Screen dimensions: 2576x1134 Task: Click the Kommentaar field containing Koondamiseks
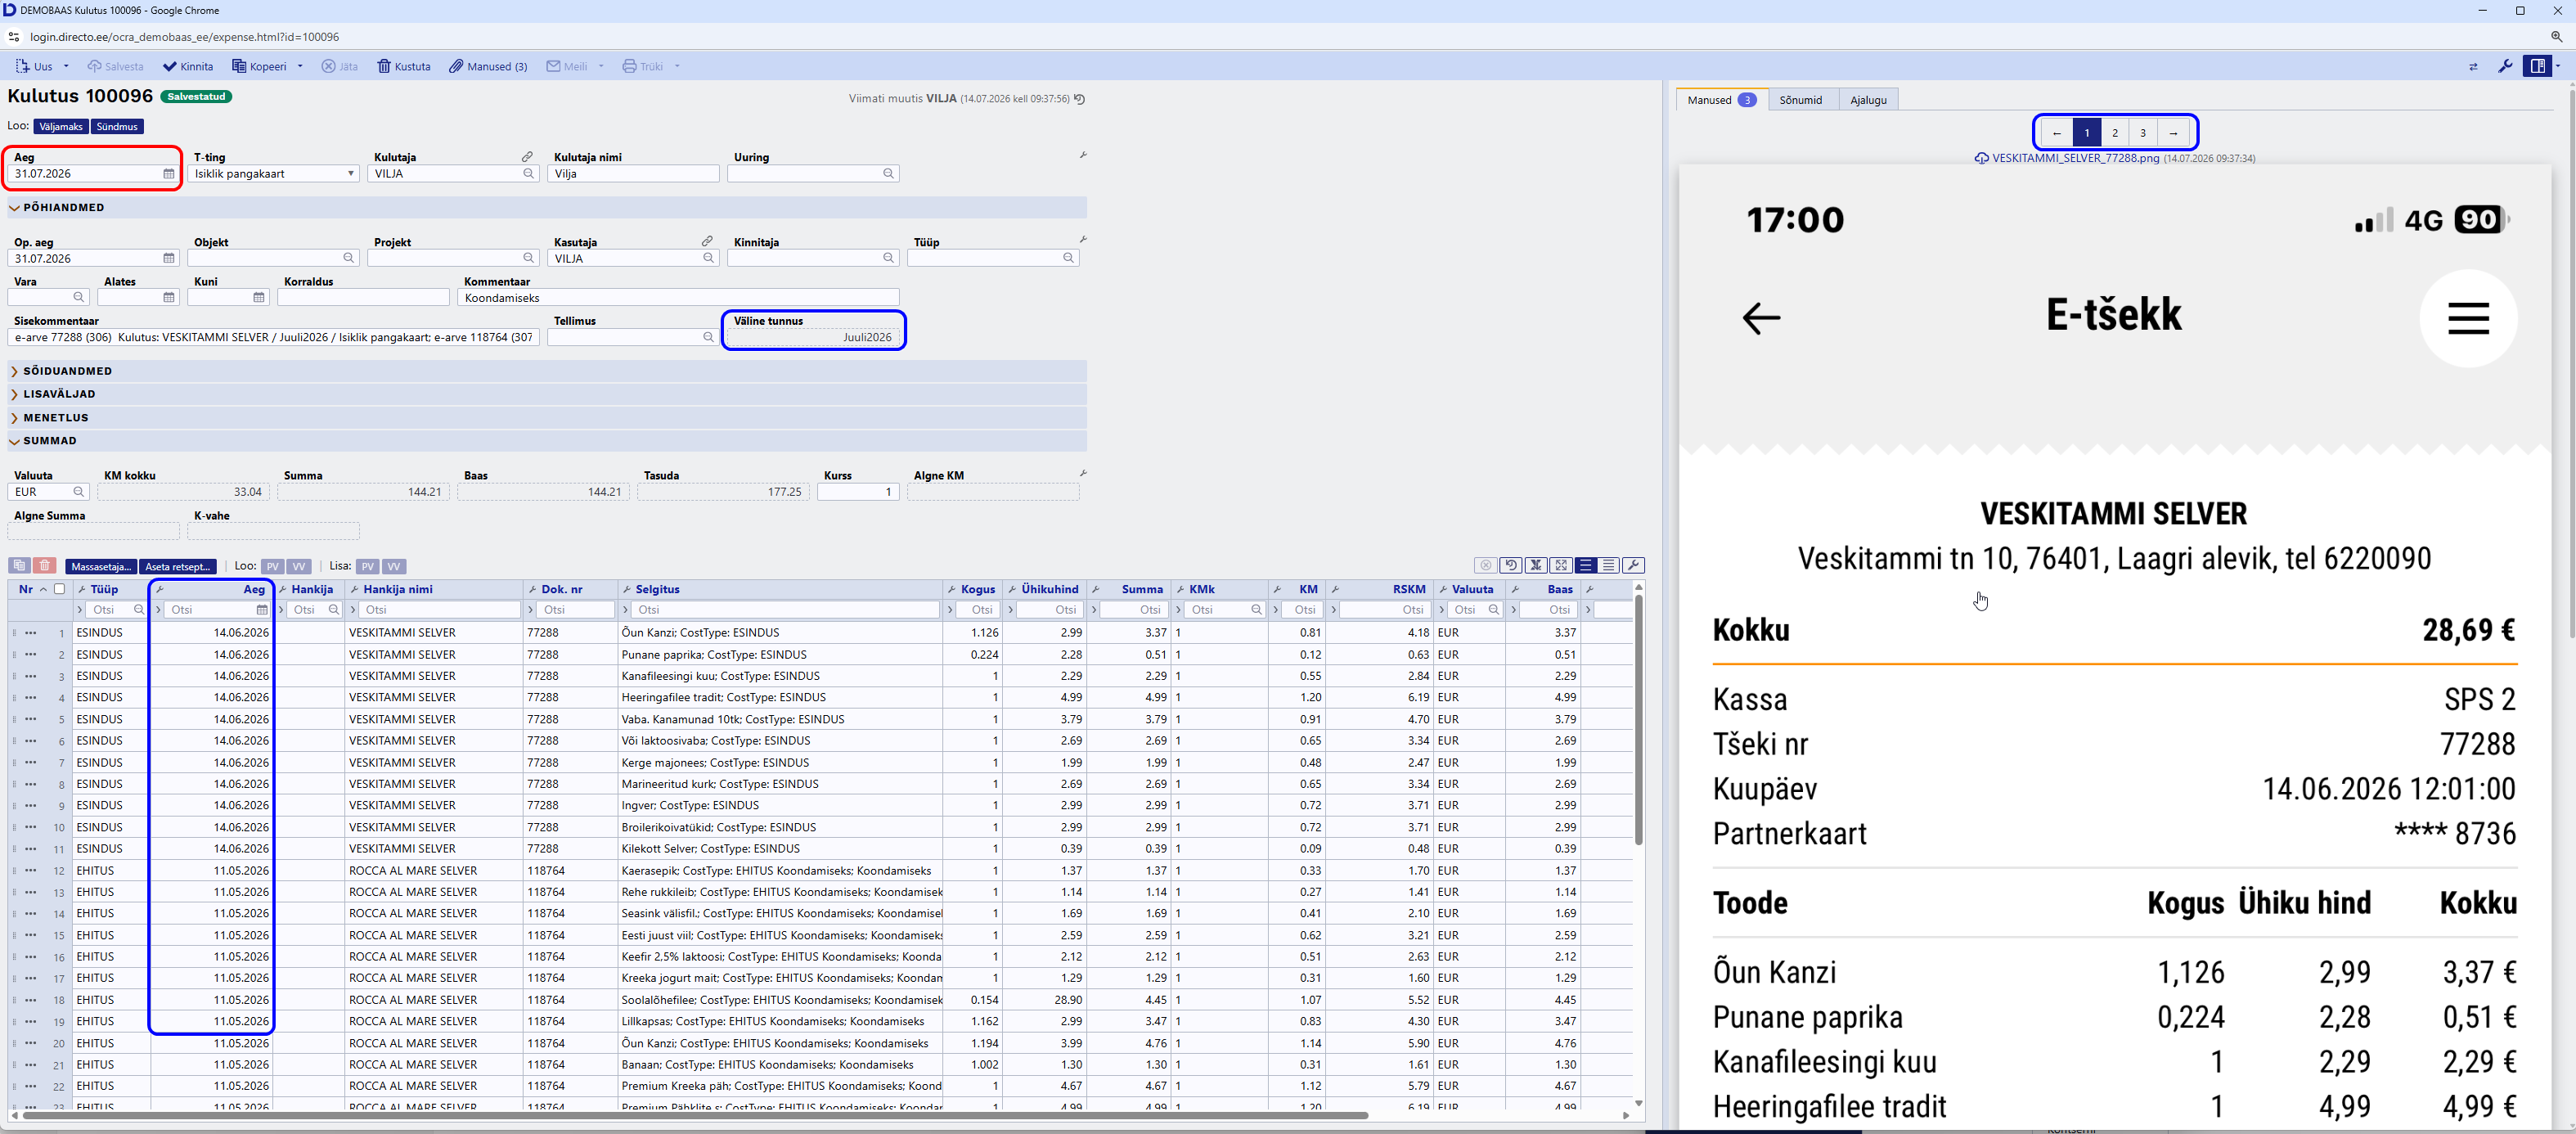(678, 298)
